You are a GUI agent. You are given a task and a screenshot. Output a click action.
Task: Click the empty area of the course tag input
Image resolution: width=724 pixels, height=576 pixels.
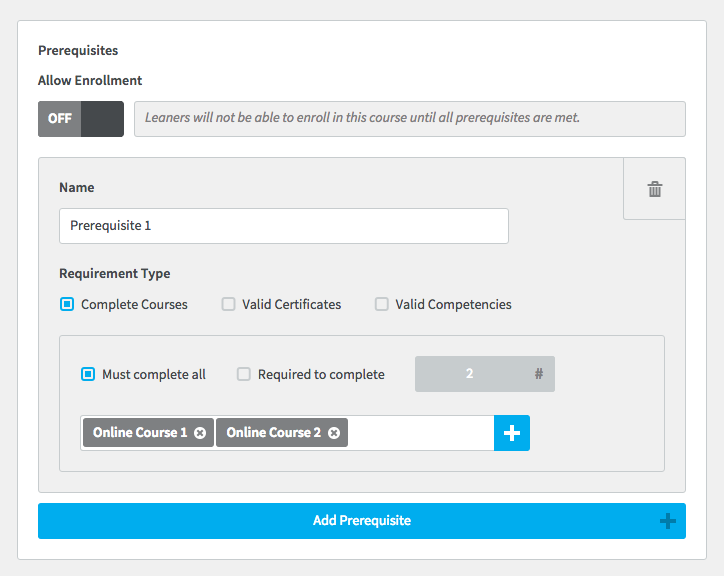point(420,433)
